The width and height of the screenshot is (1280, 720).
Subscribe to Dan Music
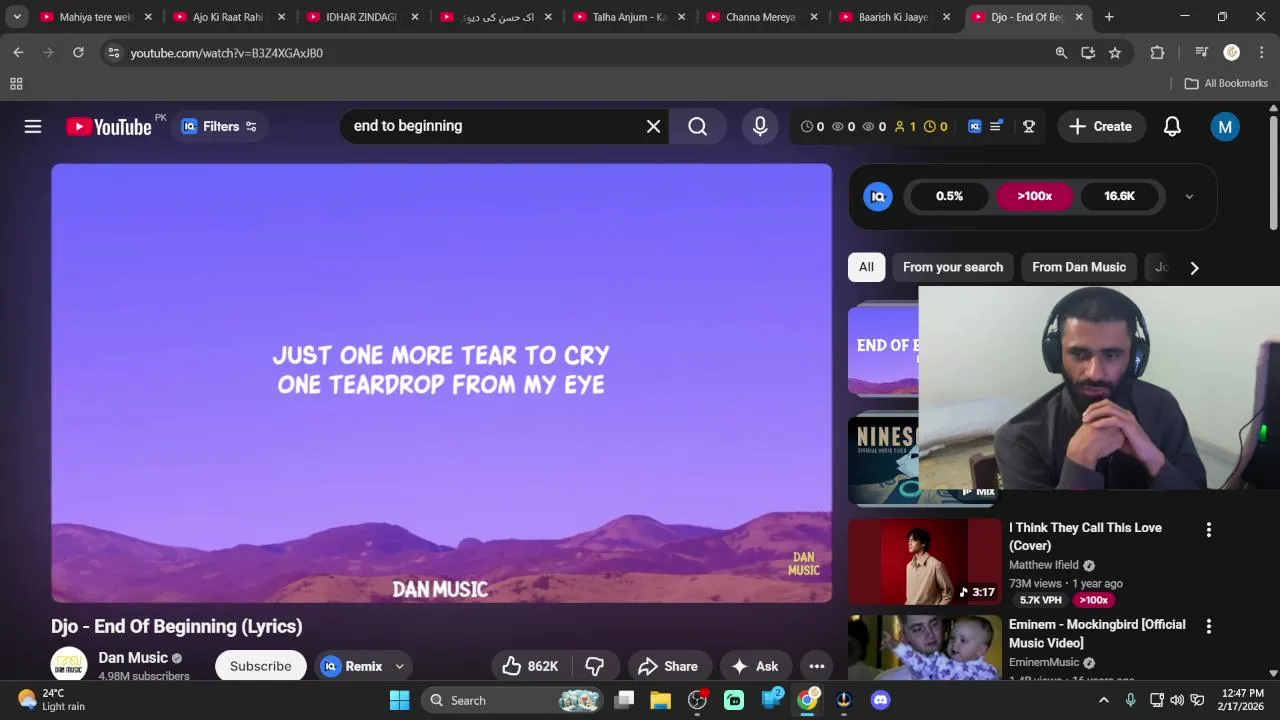(260, 666)
